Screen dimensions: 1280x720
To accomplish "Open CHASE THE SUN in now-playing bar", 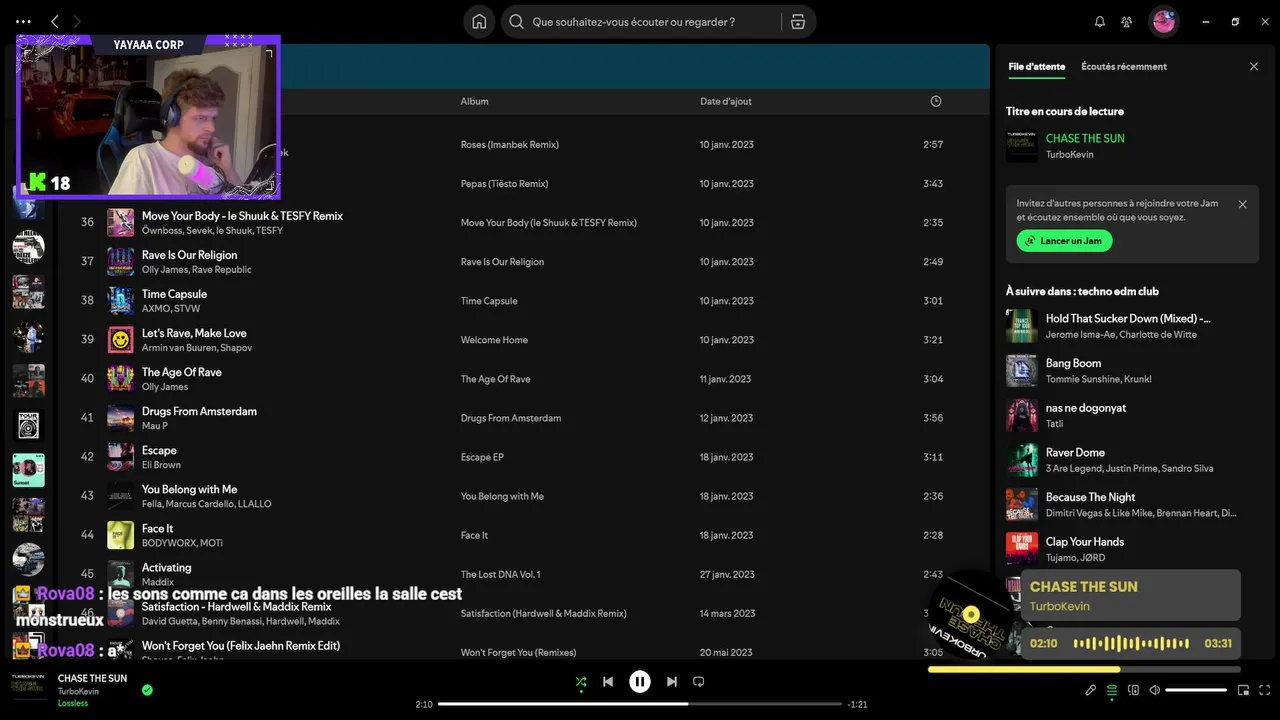I will tap(92, 678).
